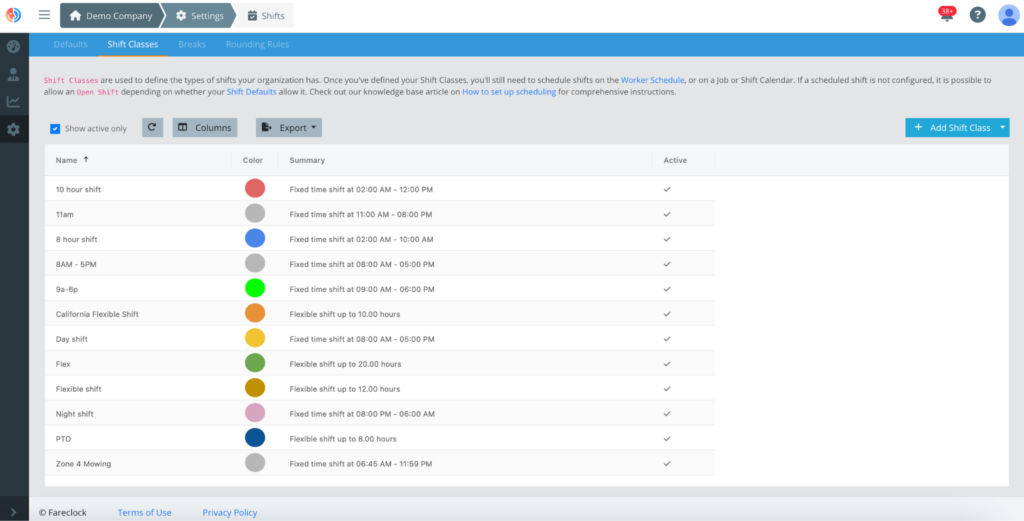Click the active checkmark for 10 hour shift
1024x521 pixels.
(667, 189)
